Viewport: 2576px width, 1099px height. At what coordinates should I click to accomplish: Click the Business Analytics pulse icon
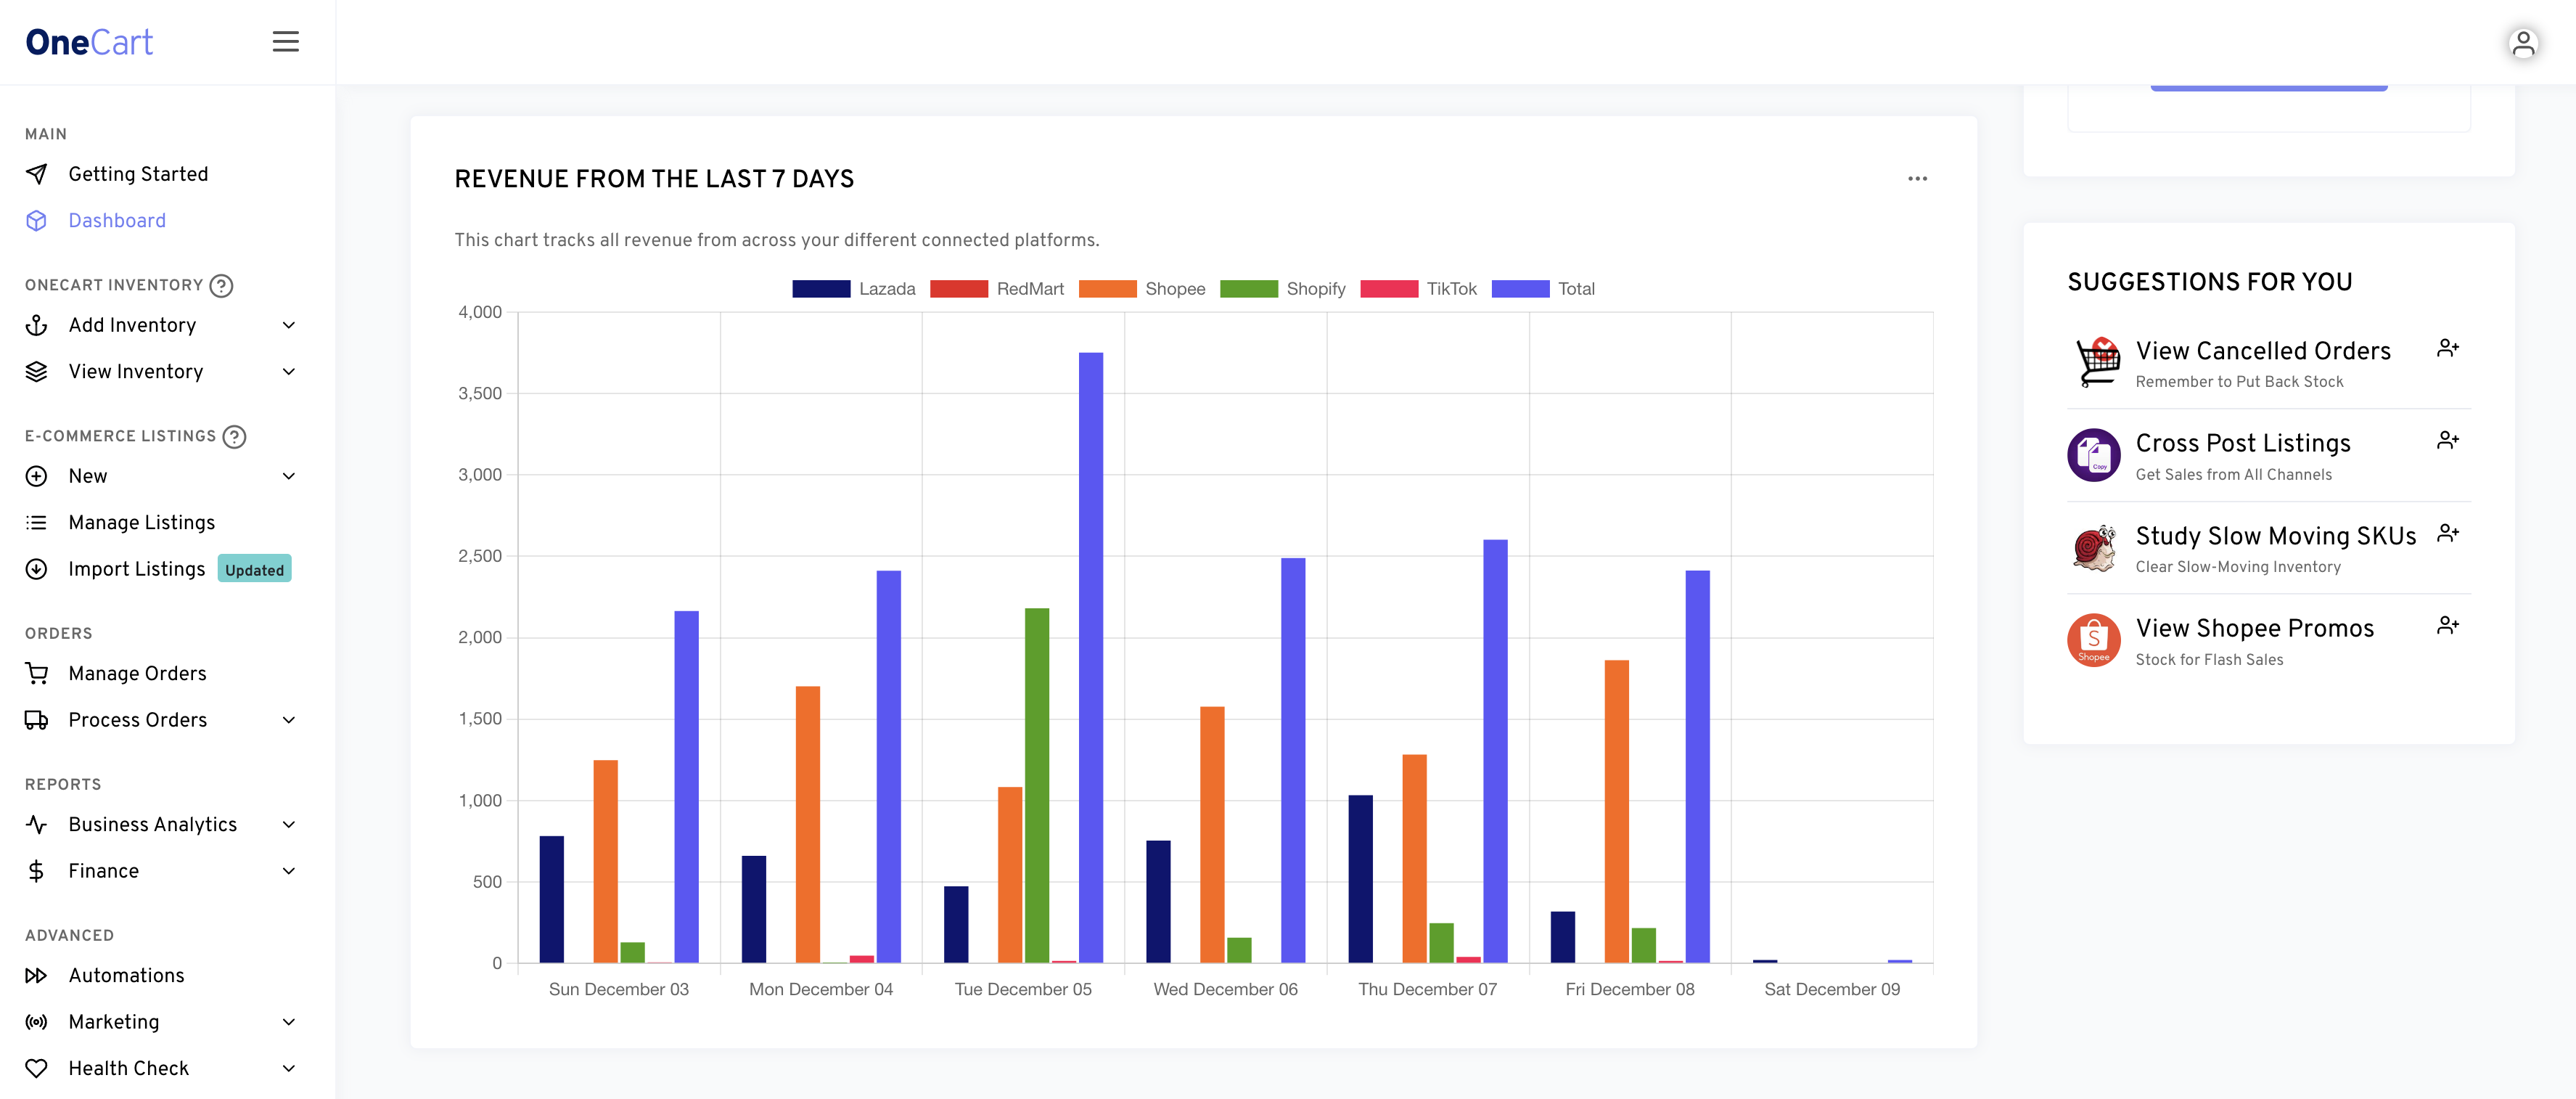pos(37,825)
